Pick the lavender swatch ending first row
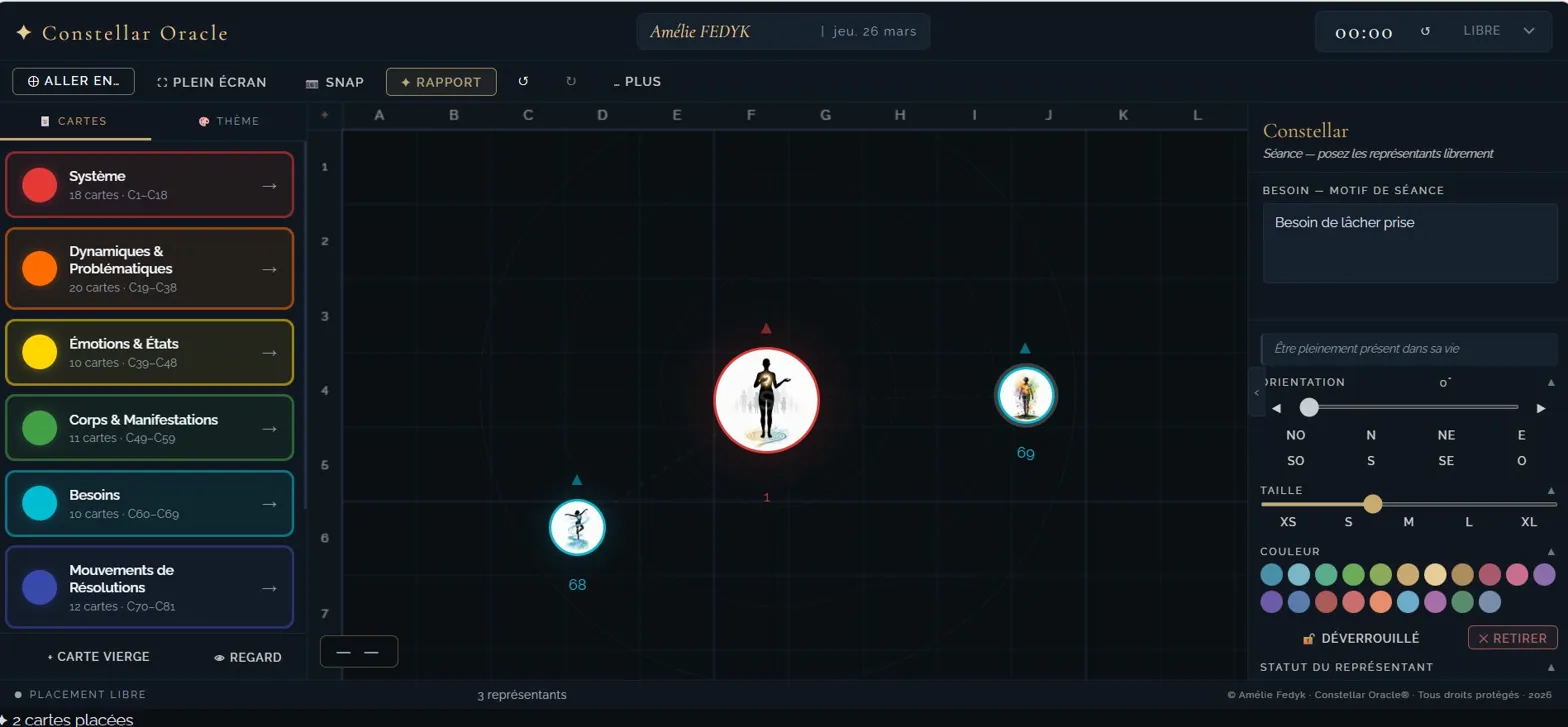Viewport: 1568px width, 727px height. point(1545,575)
